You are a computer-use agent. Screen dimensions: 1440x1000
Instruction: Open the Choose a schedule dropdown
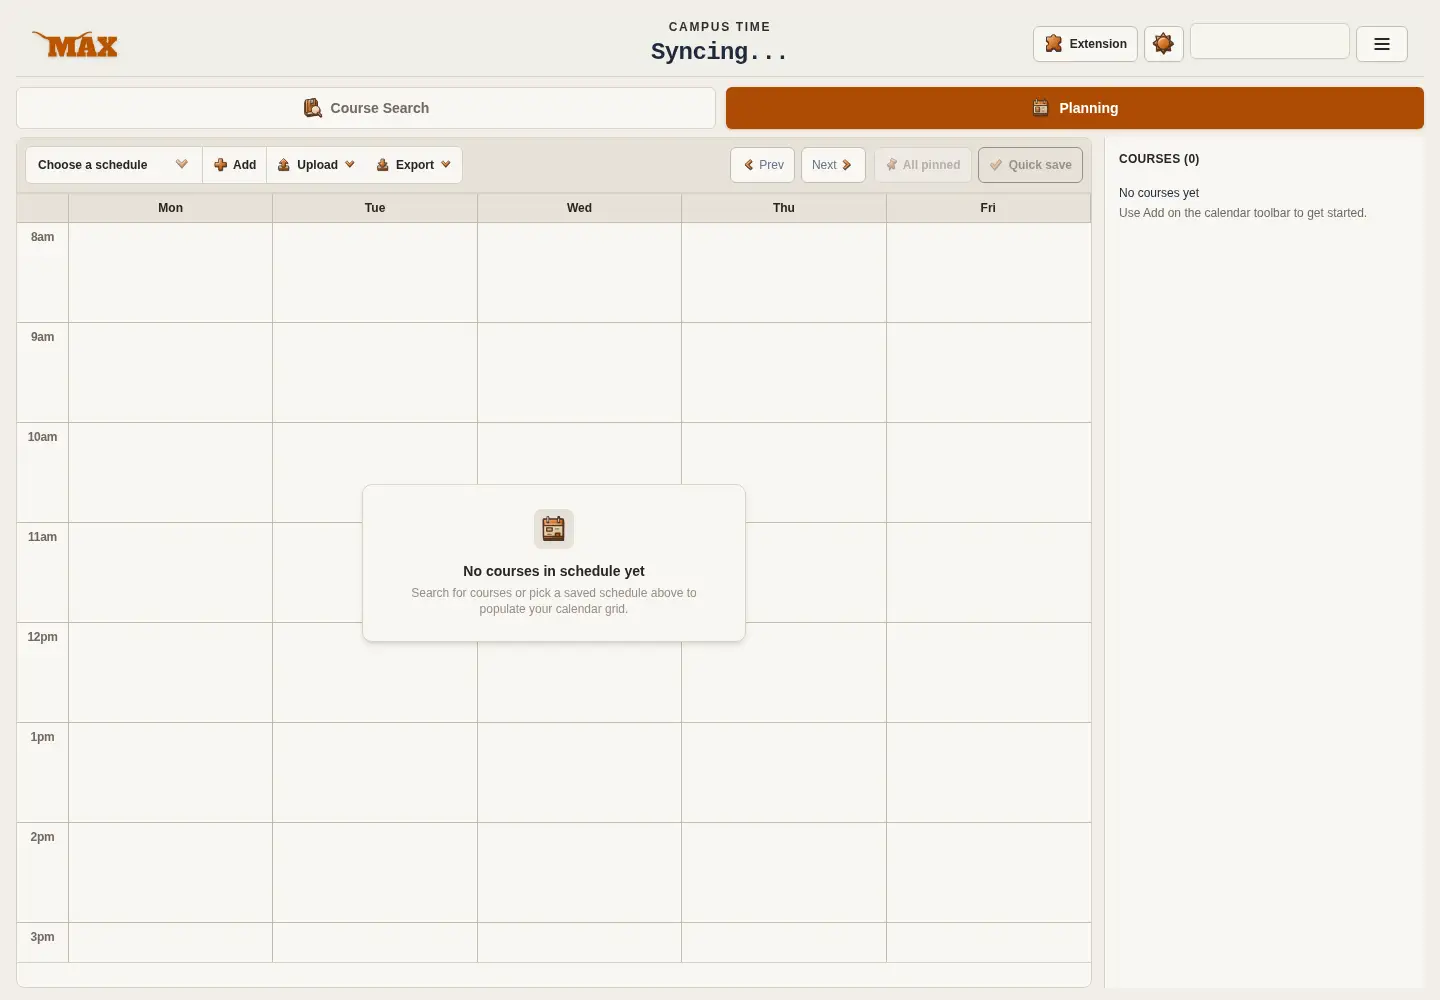coord(113,165)
